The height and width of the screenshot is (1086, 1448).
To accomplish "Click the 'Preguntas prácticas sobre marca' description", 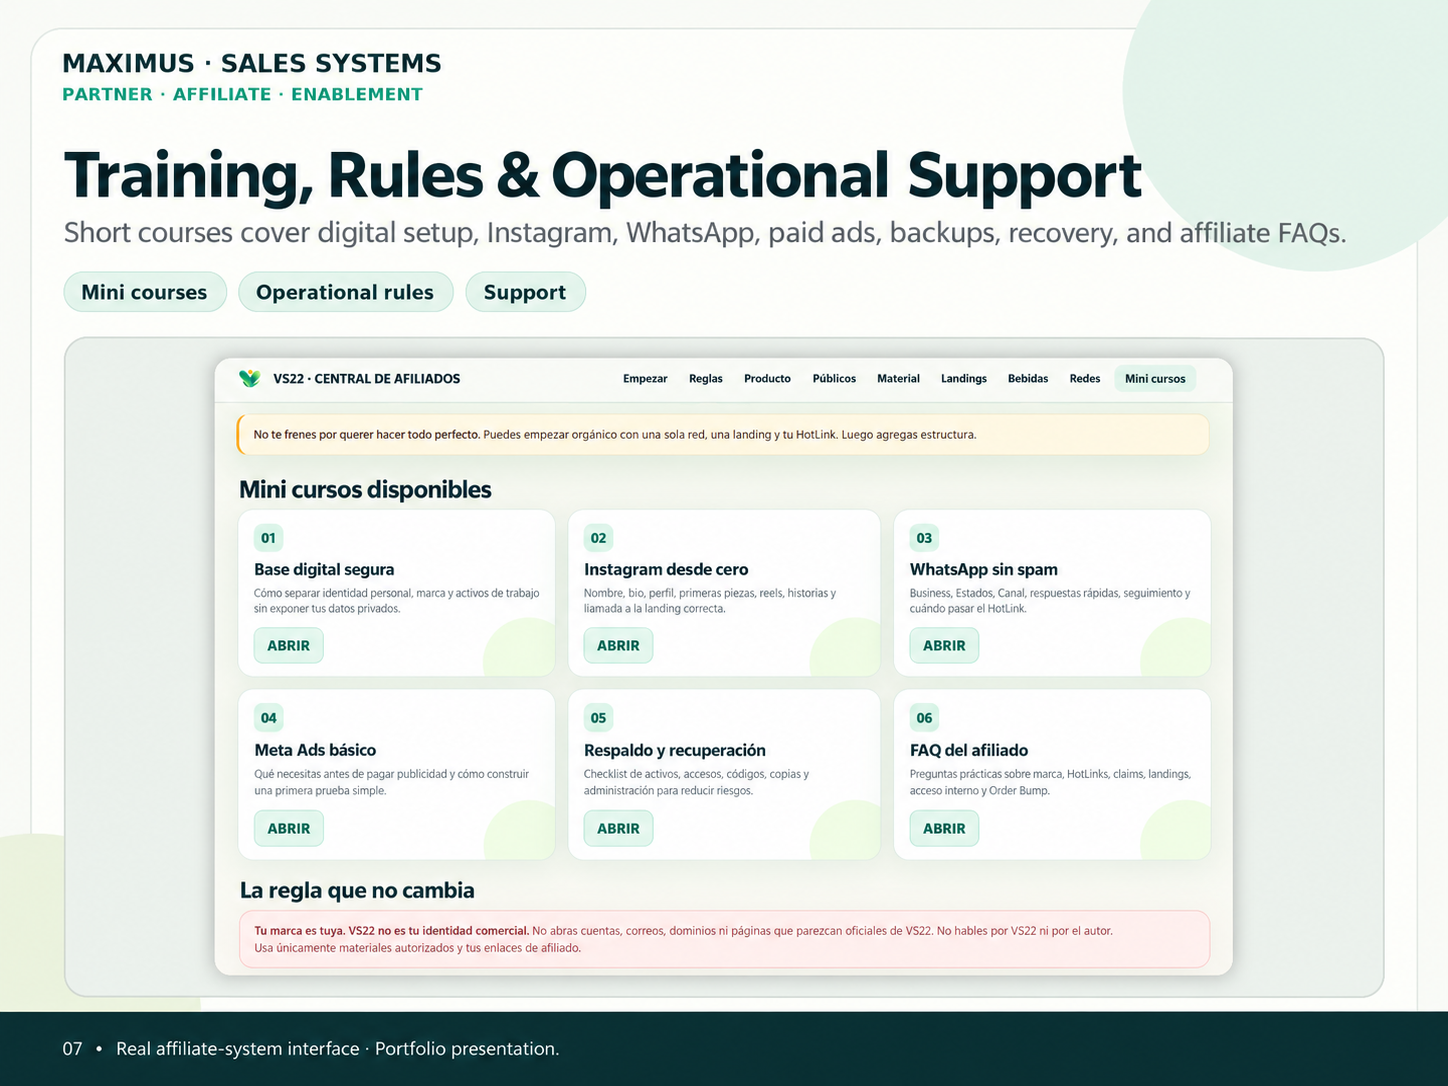I will tap(1050, 782).
